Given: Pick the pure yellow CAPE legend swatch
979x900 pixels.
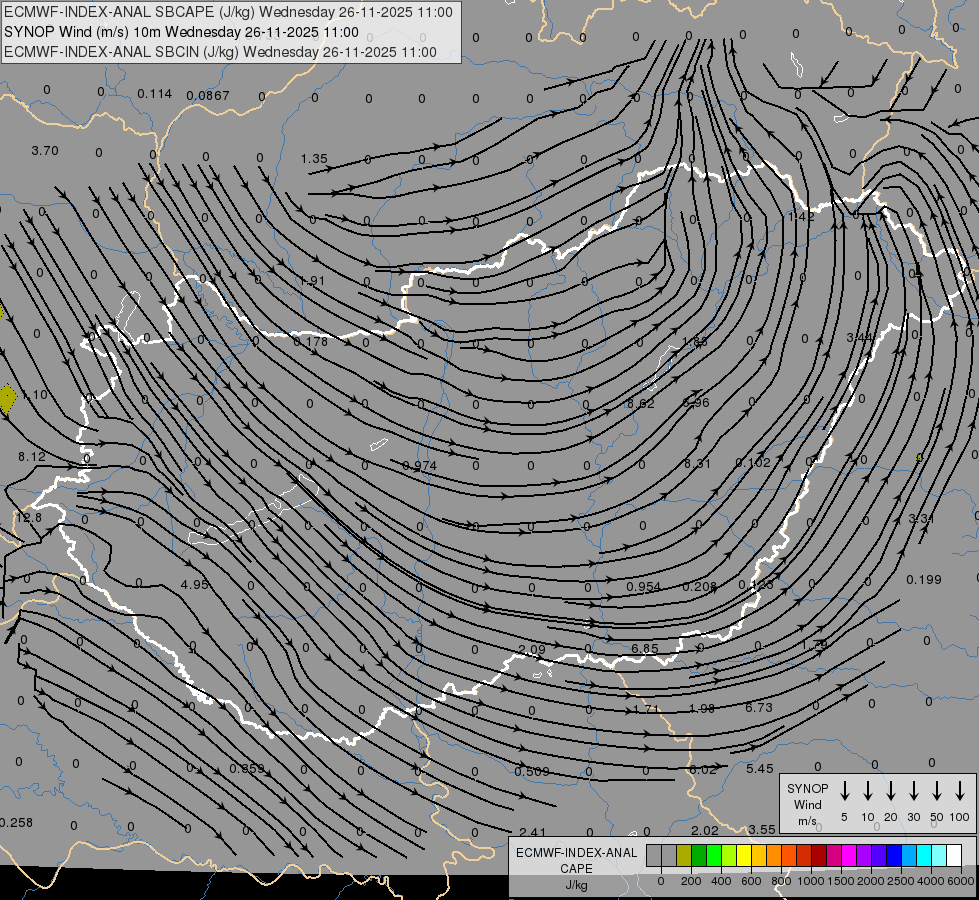Looking at the screenshot, I should [744, 855].
